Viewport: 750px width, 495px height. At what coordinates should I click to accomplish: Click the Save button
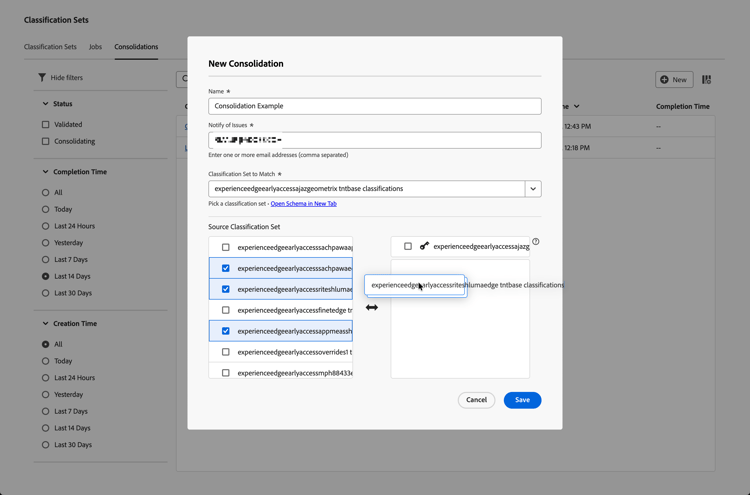click(522, 400)
